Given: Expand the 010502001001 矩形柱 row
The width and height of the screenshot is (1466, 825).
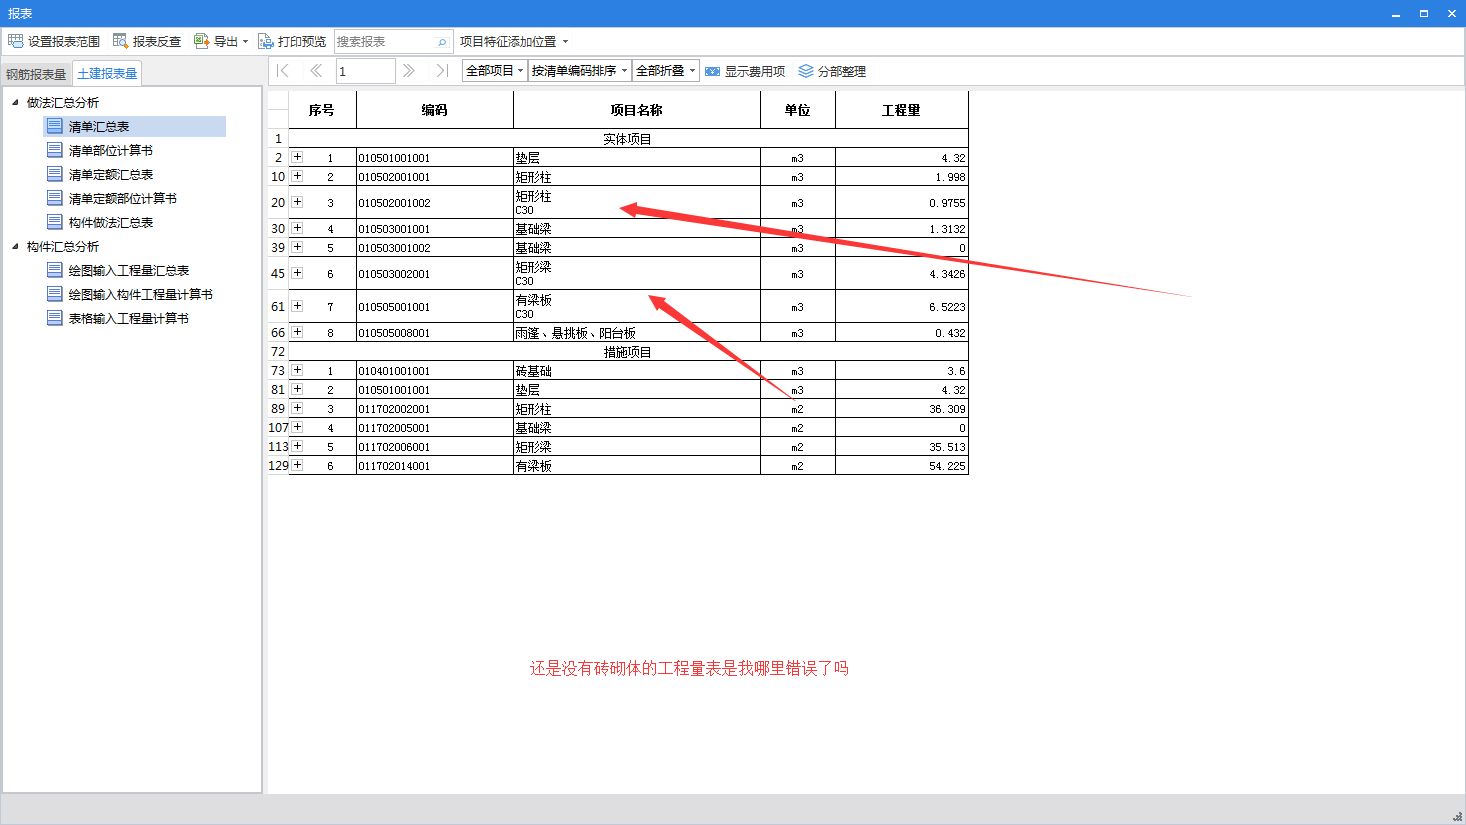Looking at the screenshot, I should tap(297, 176).
